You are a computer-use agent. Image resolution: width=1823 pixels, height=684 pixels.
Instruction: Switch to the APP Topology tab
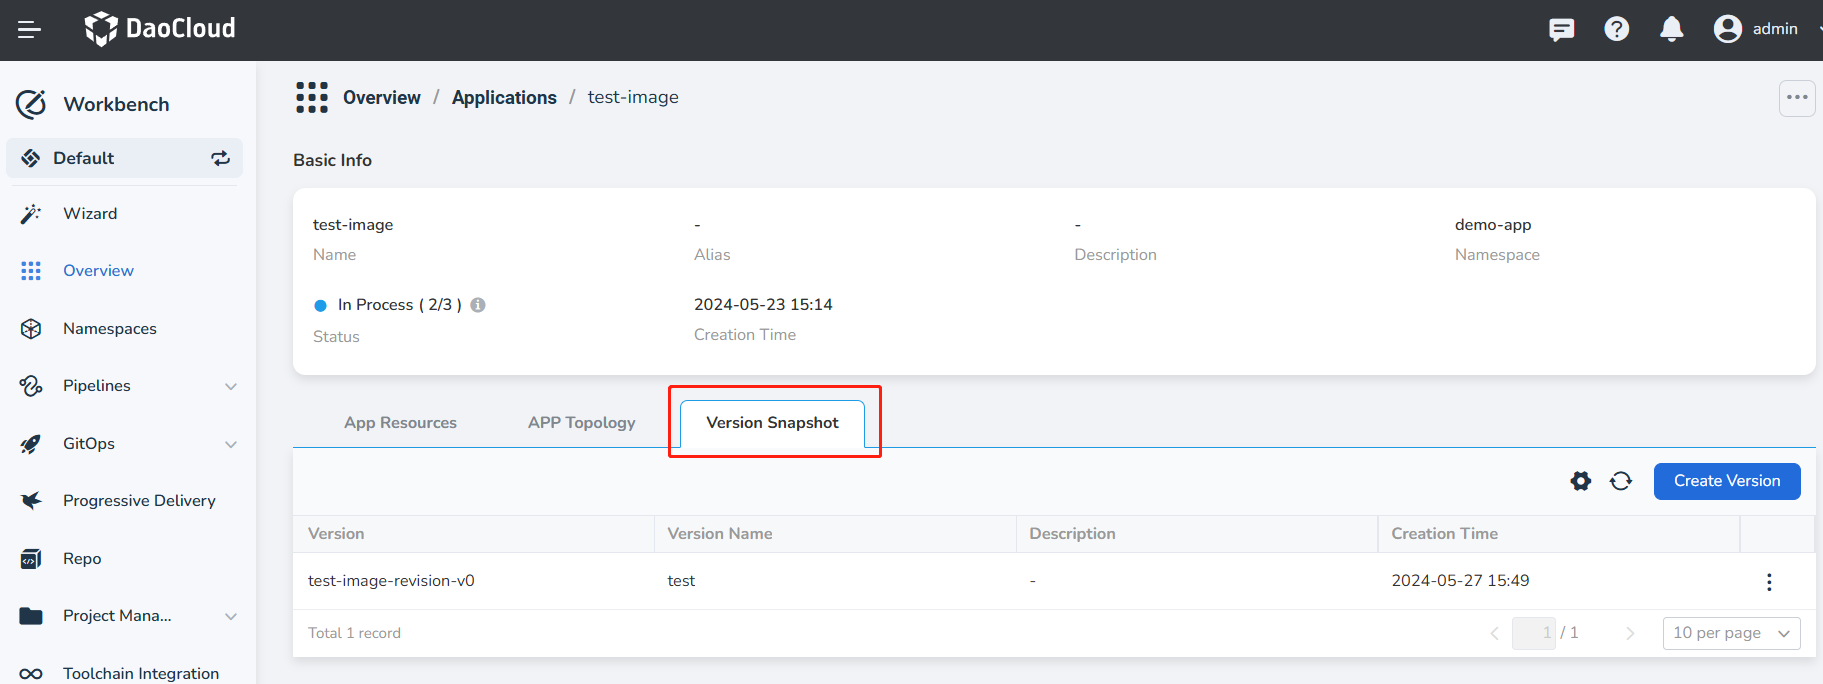click(581, 423)
